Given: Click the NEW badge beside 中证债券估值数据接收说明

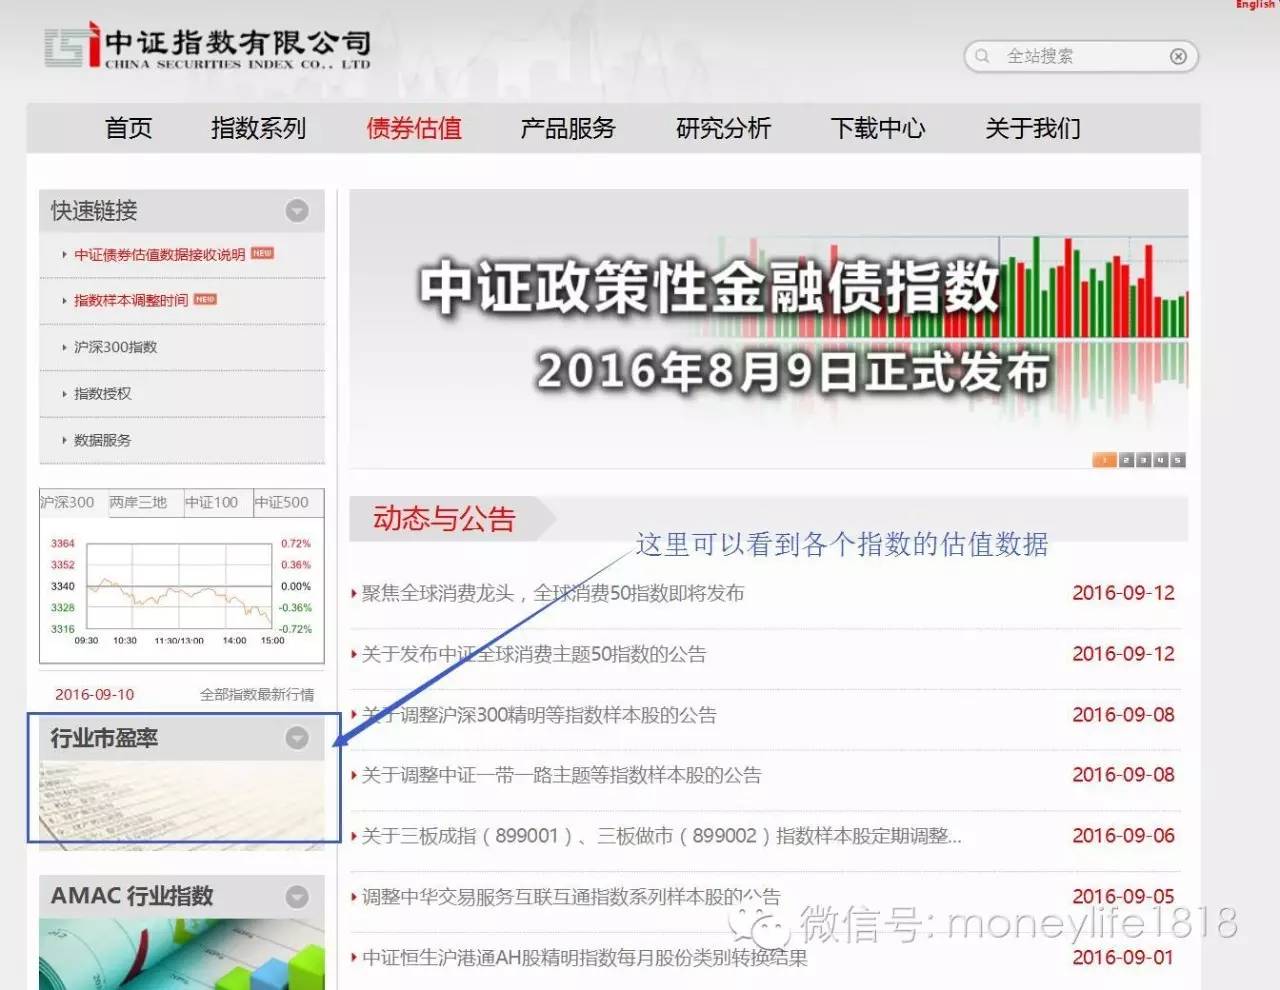Looking at the screenshot, I should (x=262, y=254).
